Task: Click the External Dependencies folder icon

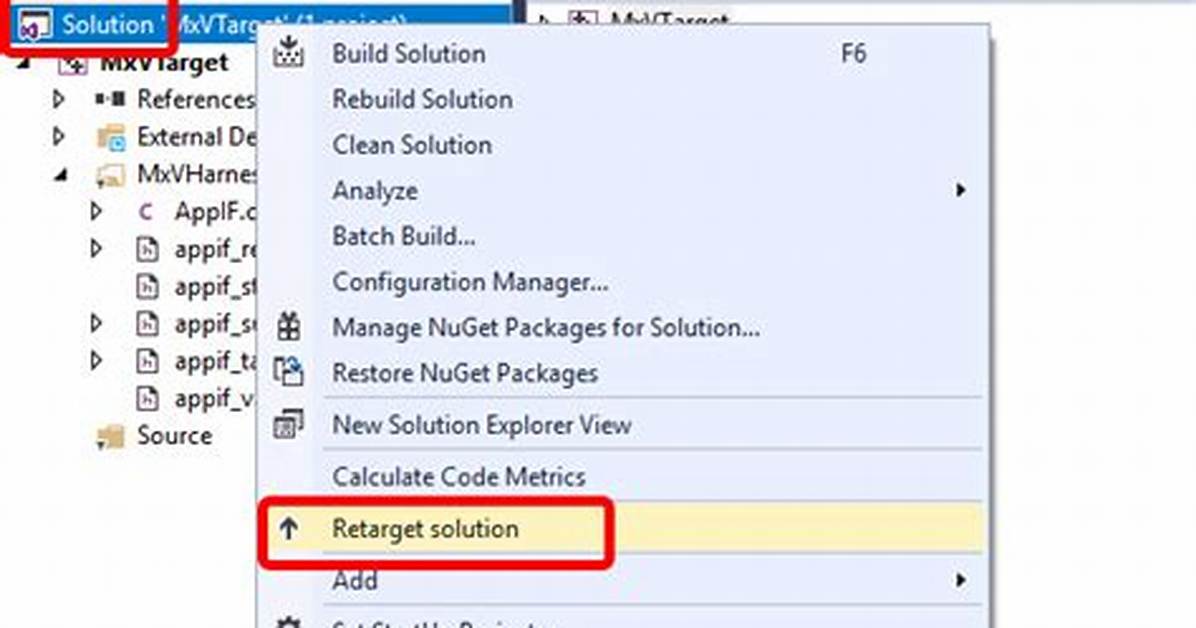Action: (111, 137)
